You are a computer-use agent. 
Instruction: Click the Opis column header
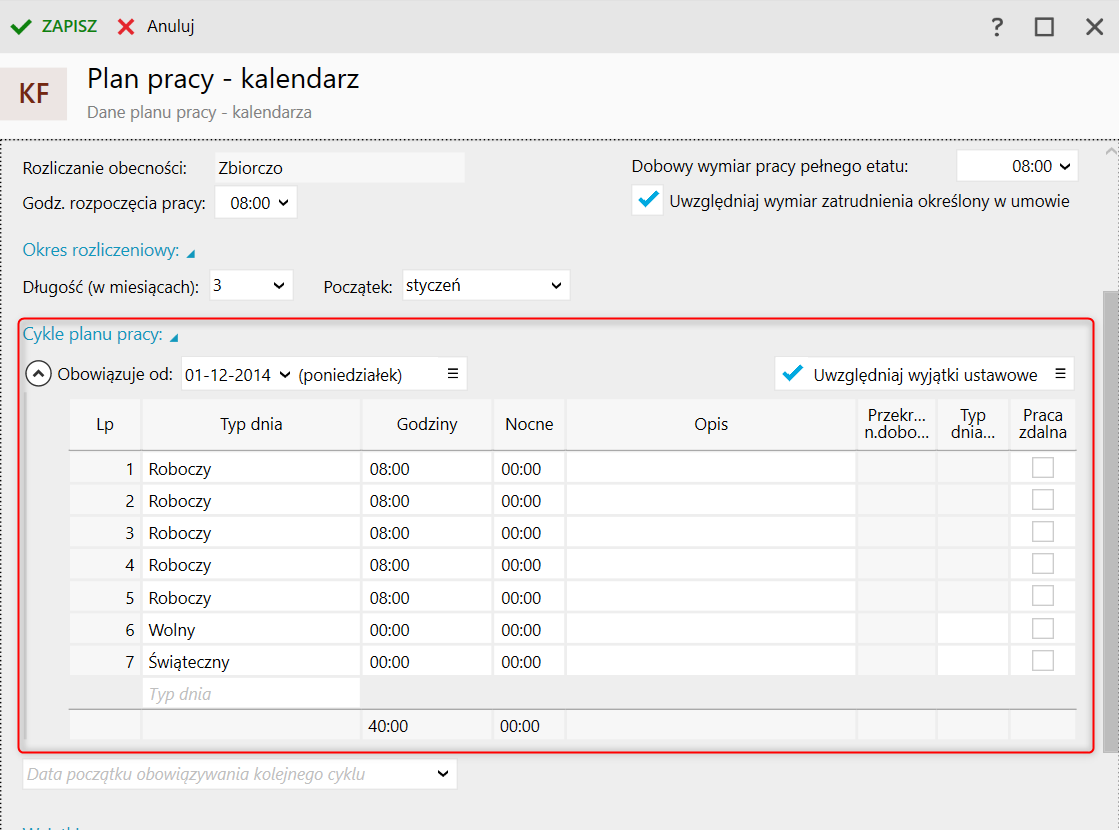click(711, 424)
